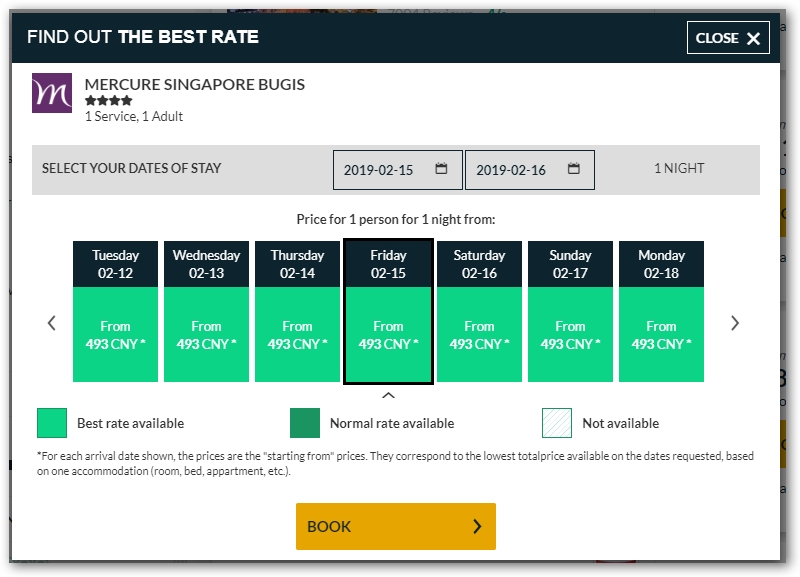
Task: Choose Saturday 02-16 rate tile
Action: pos(479,311)
